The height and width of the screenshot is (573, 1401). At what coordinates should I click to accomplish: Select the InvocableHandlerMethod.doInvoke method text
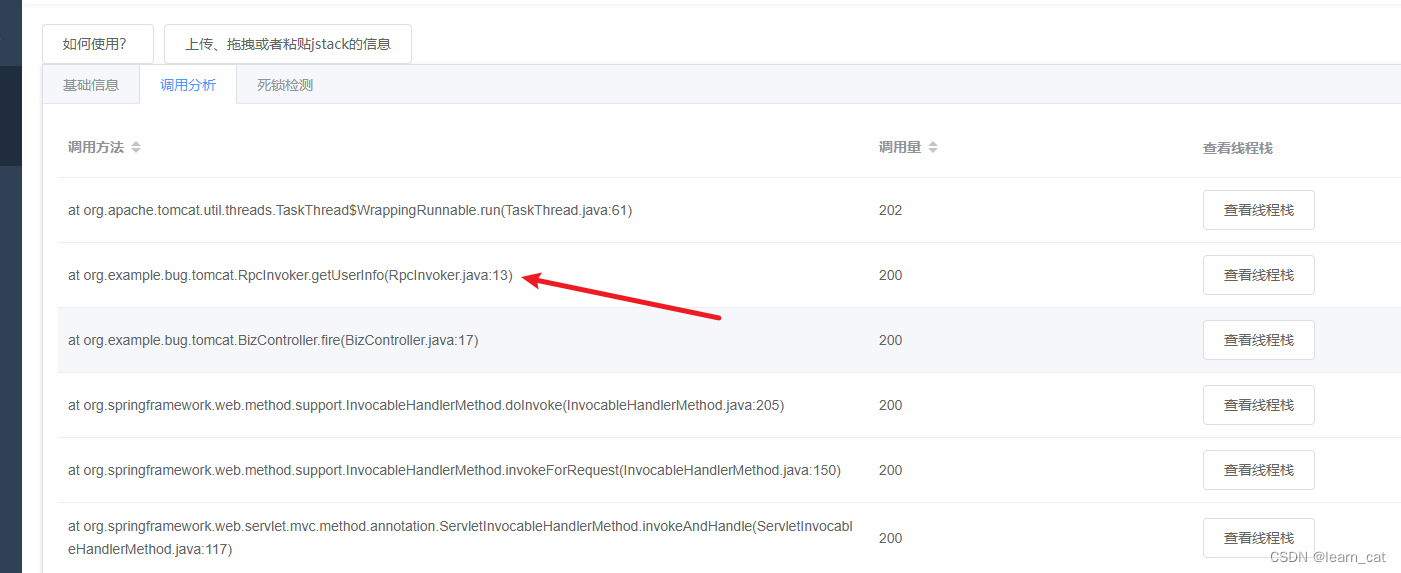click(x=426, y=405)
